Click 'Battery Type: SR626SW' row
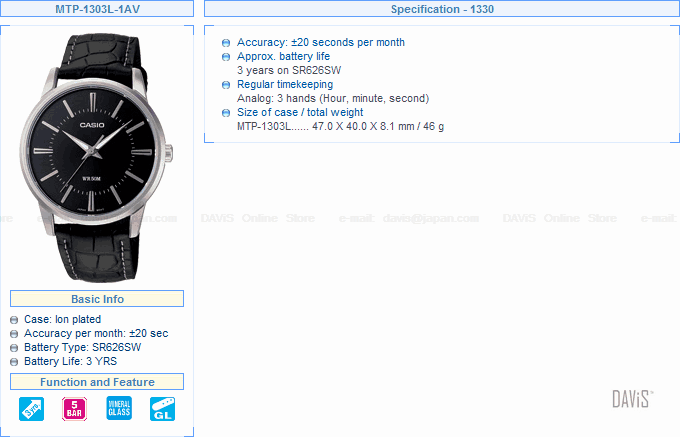The width and height of the screenshot is (680, 437). point(82,347)
